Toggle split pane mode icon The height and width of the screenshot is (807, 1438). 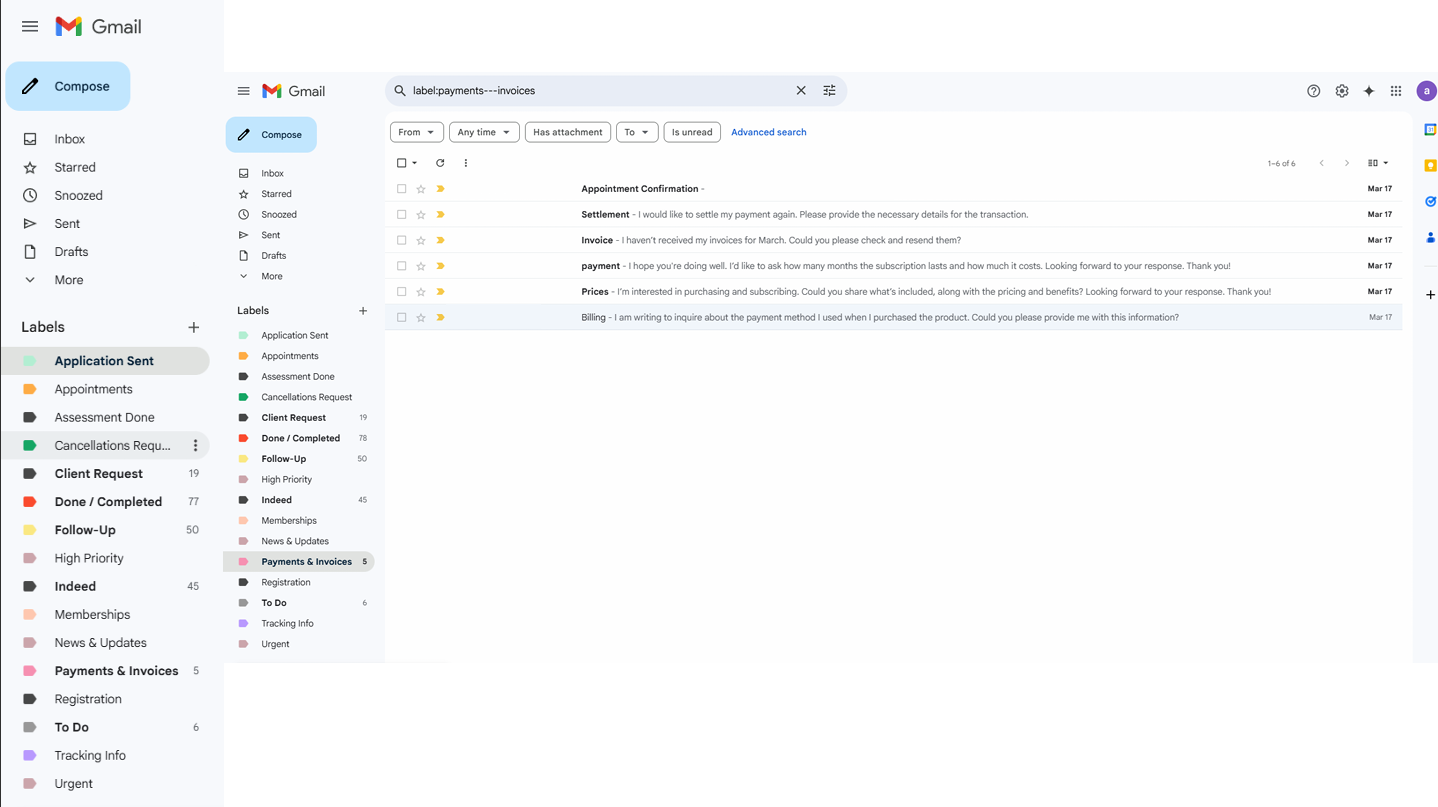tap(1373, 163)
